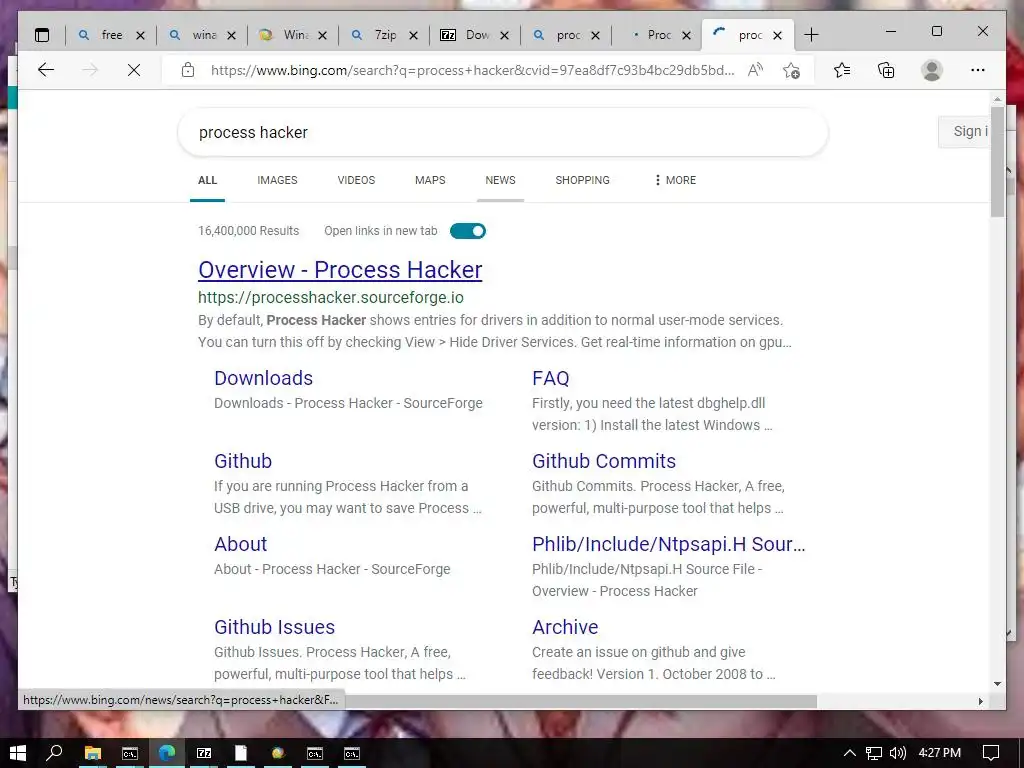
Task: Select the SHOPPING search category
Action: pos(583,180)
